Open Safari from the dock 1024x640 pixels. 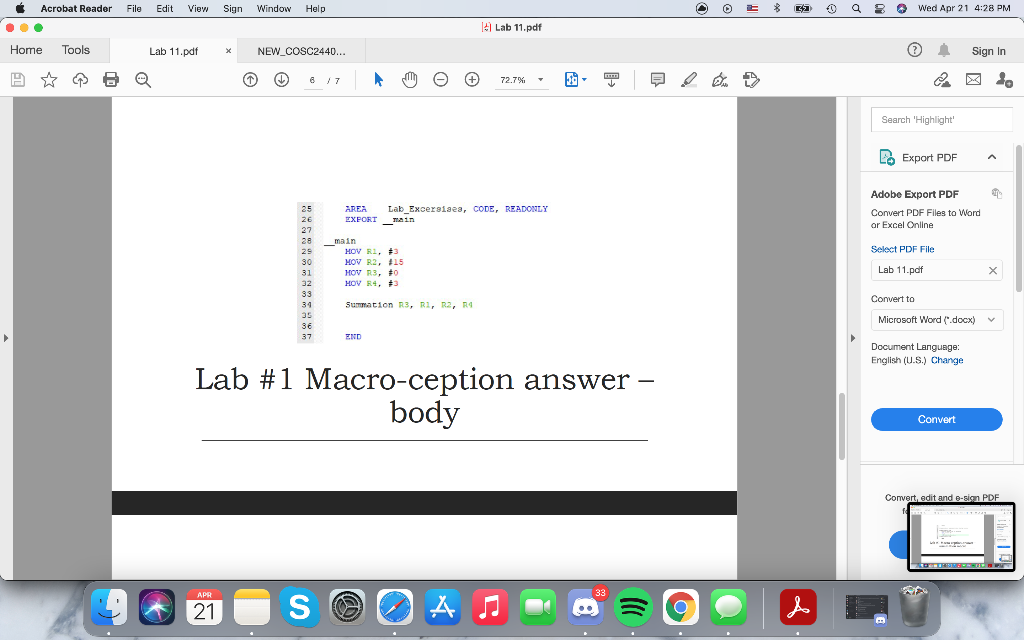[x=394, y=607]
